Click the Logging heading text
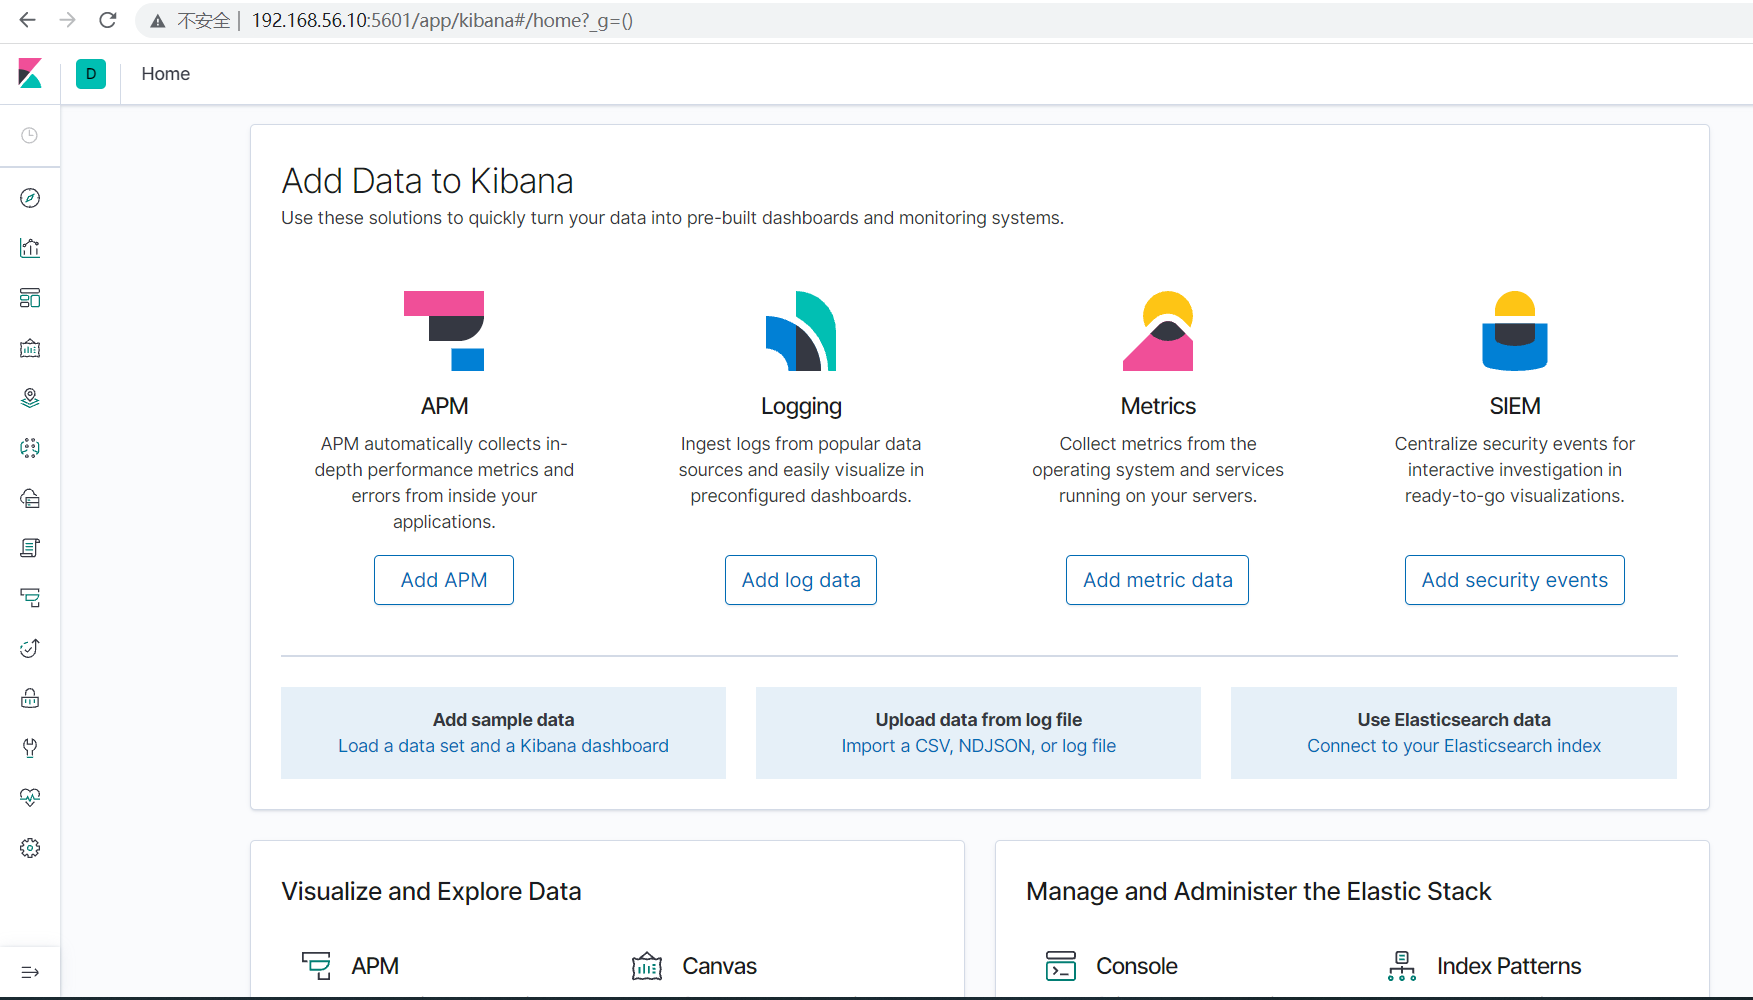Image resolution: width=1753 pixels, height=1000 pixels. [x=801, y=406]
